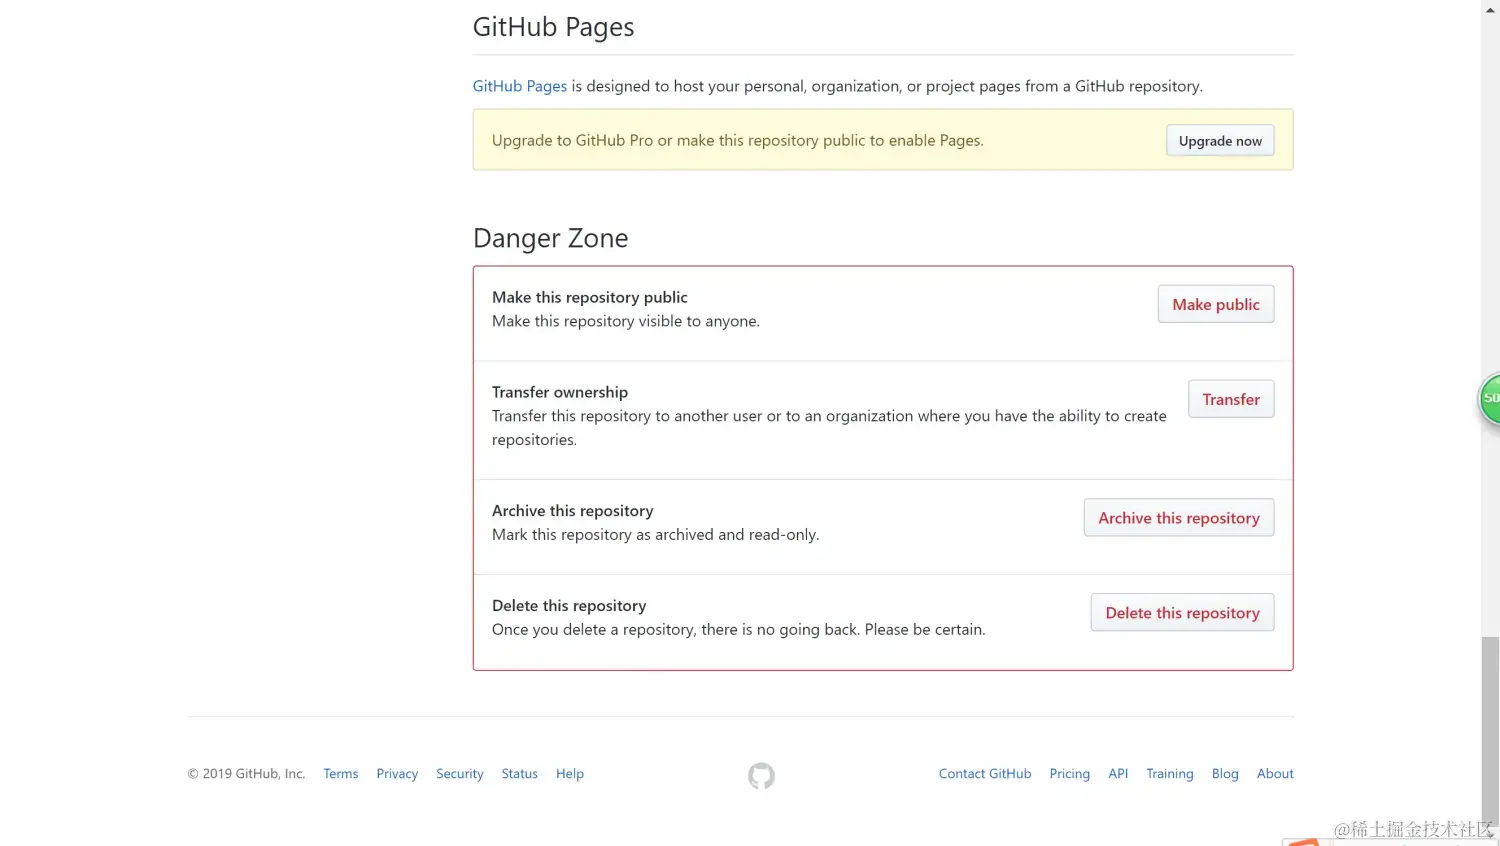Click 'Make this repository visible to anyone' text
Image resolution: width=1500 pixels, height=846 pixels.
coord(626,321)
